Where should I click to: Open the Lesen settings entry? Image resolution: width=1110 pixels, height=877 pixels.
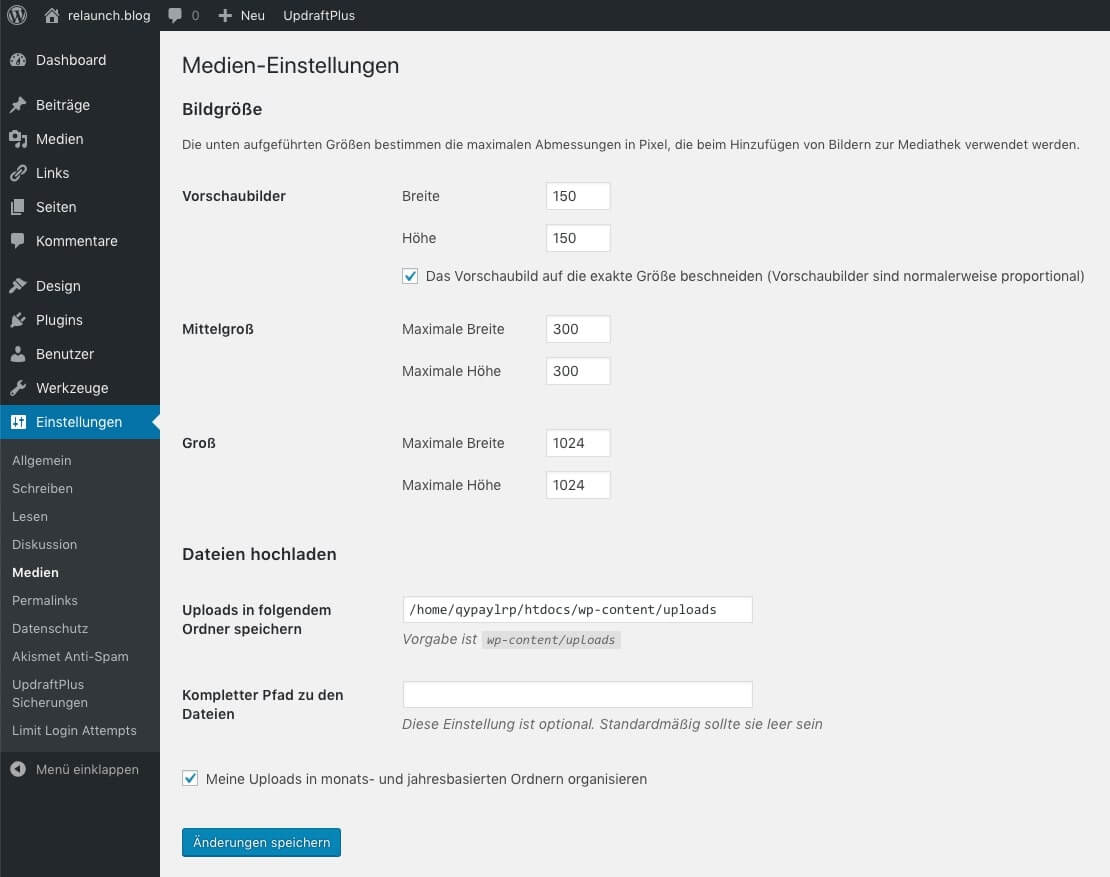pyautogui.click(x=30, y=516)
